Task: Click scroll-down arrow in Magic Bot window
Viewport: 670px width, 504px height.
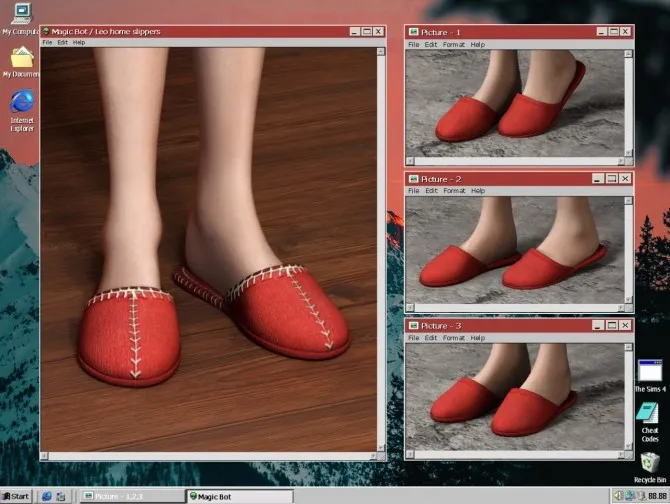Action: [x=381, y=448]
